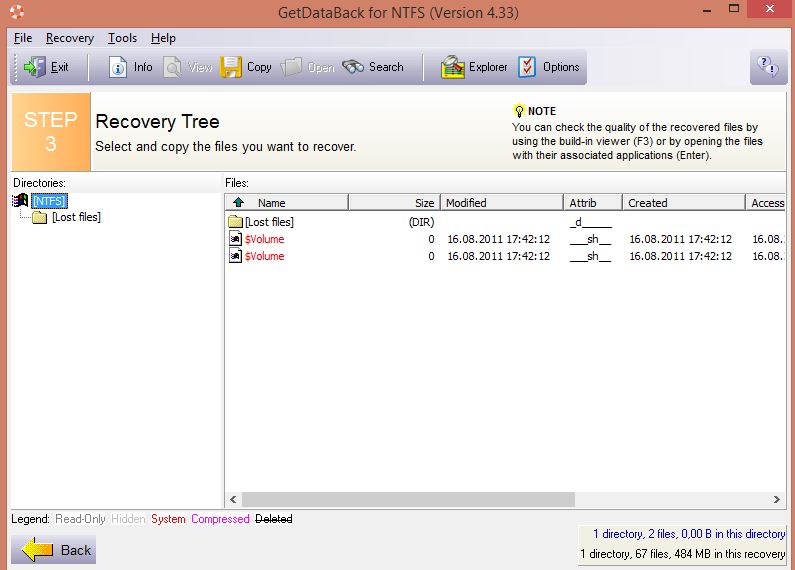Maximize the GetDataBack window

(734, 9)
